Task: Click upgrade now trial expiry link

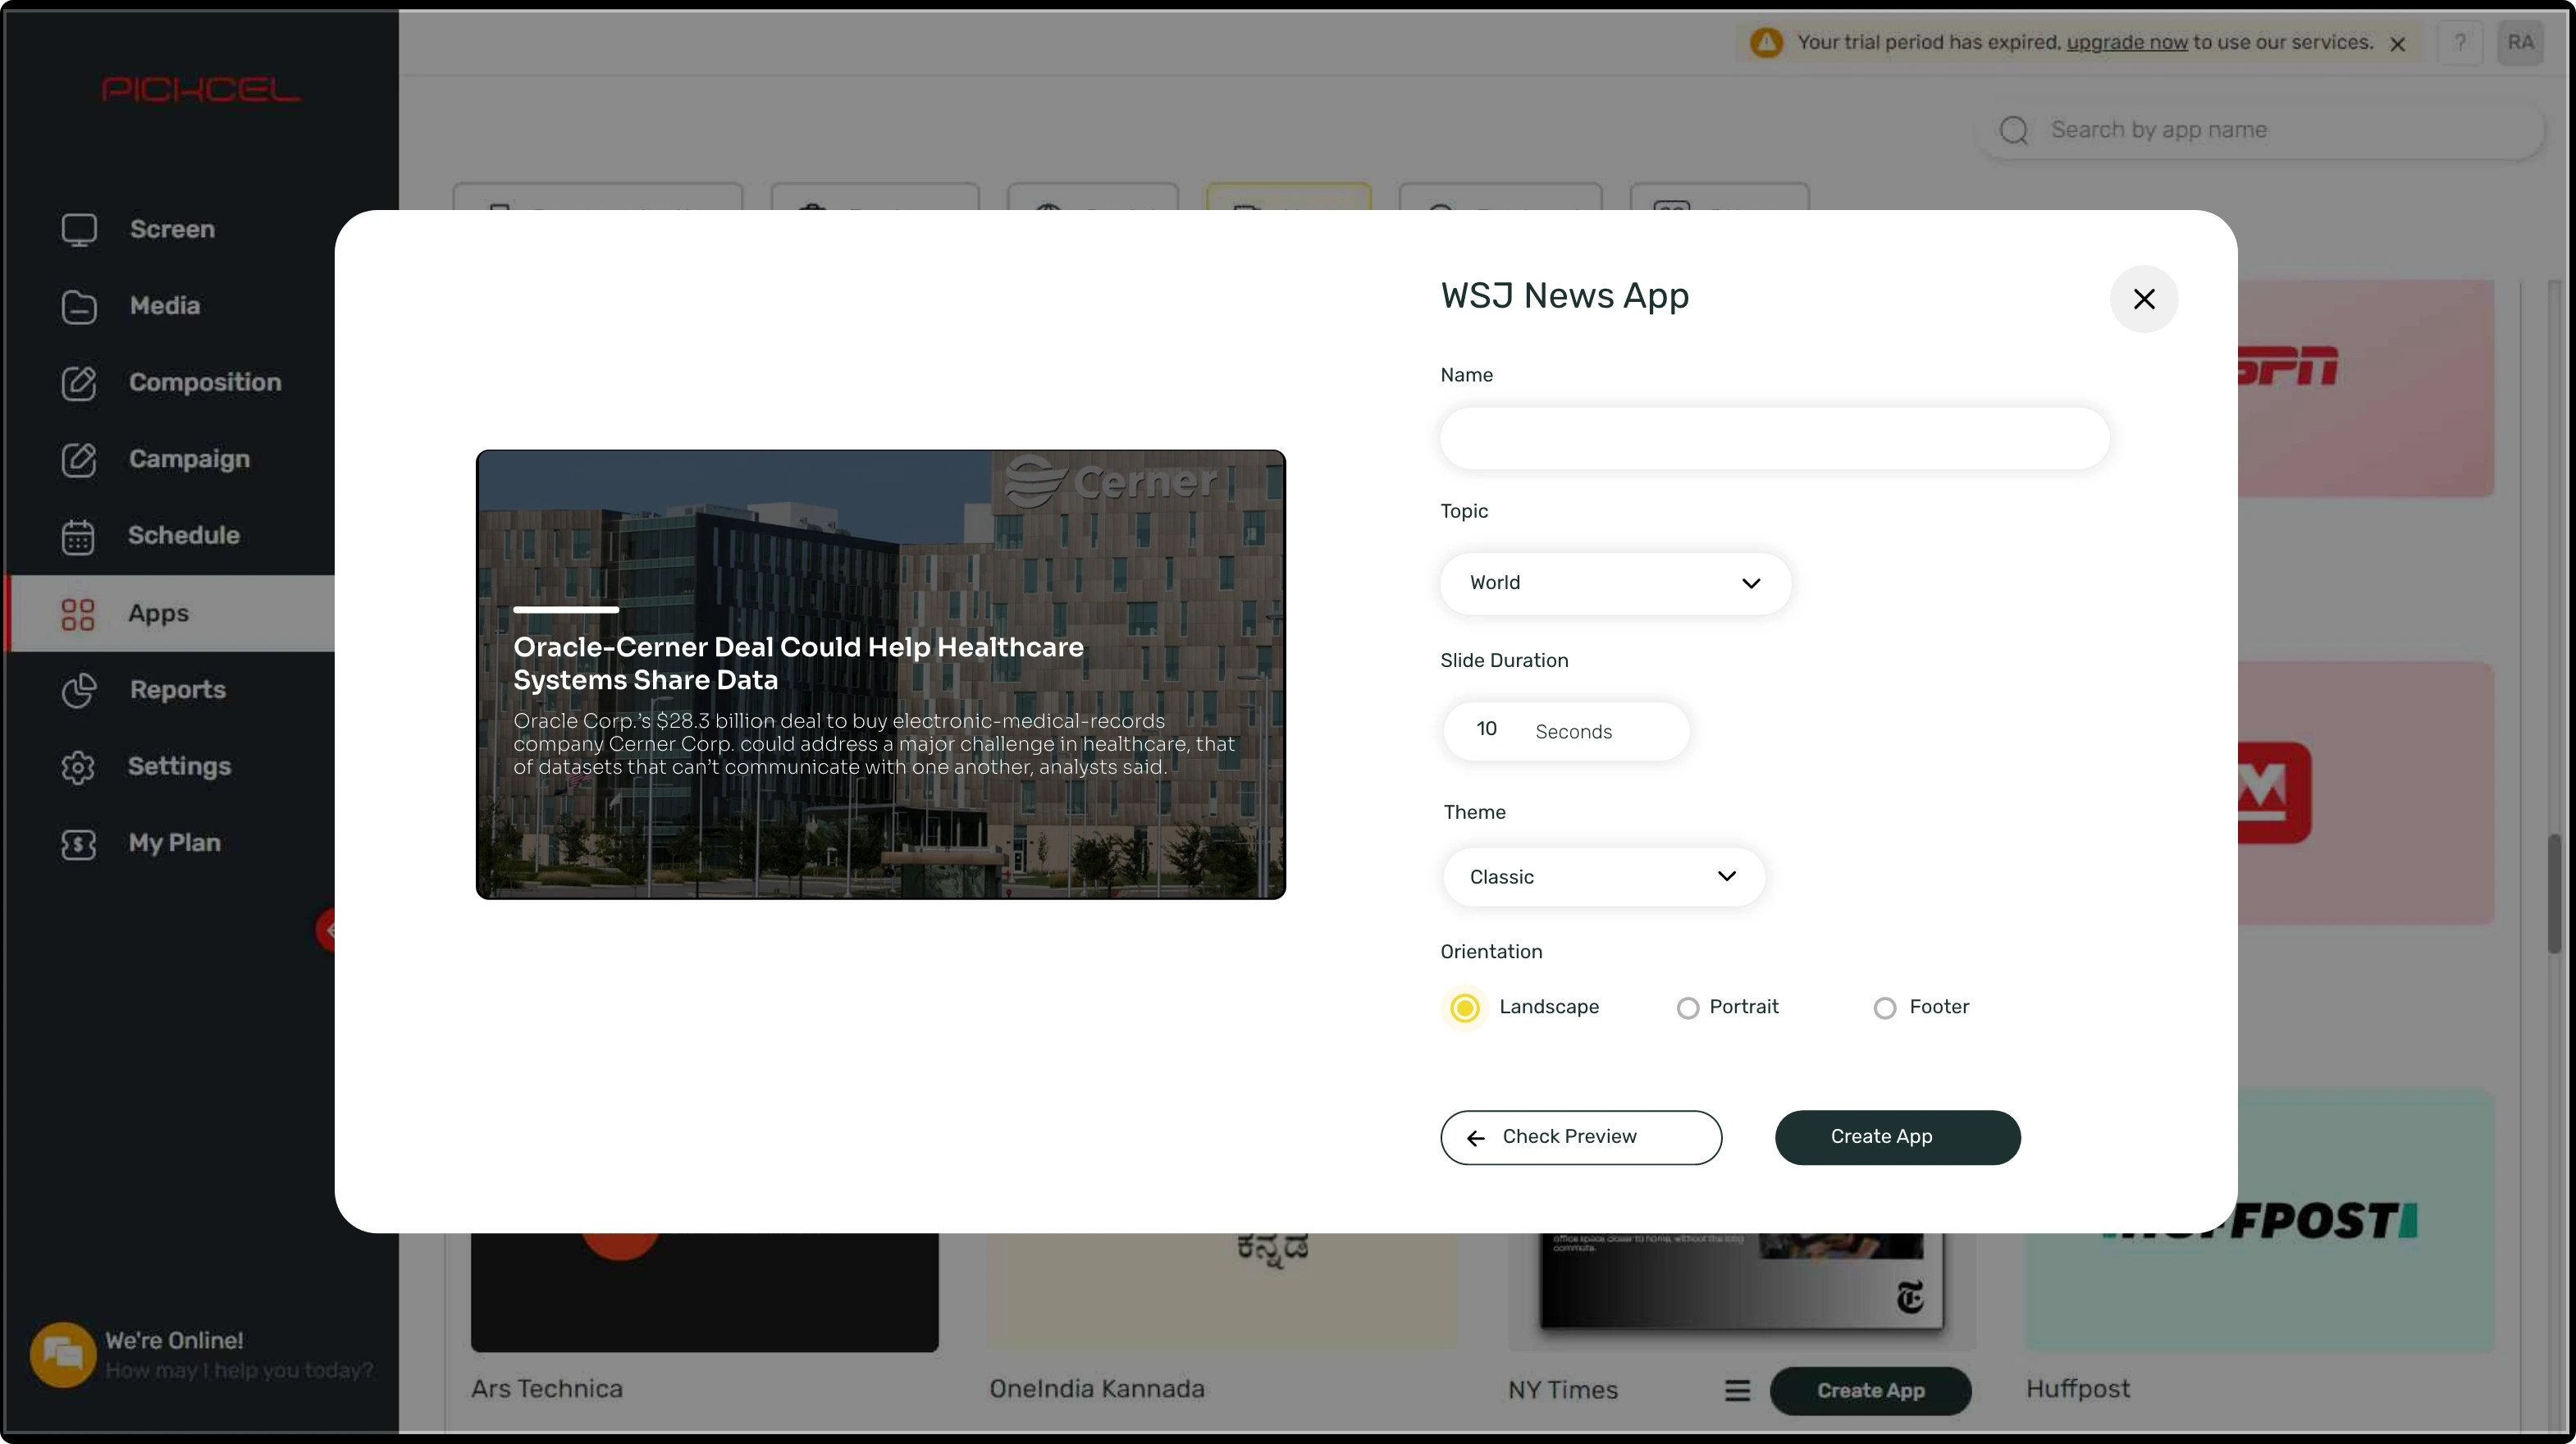Action: point(2126,41)
